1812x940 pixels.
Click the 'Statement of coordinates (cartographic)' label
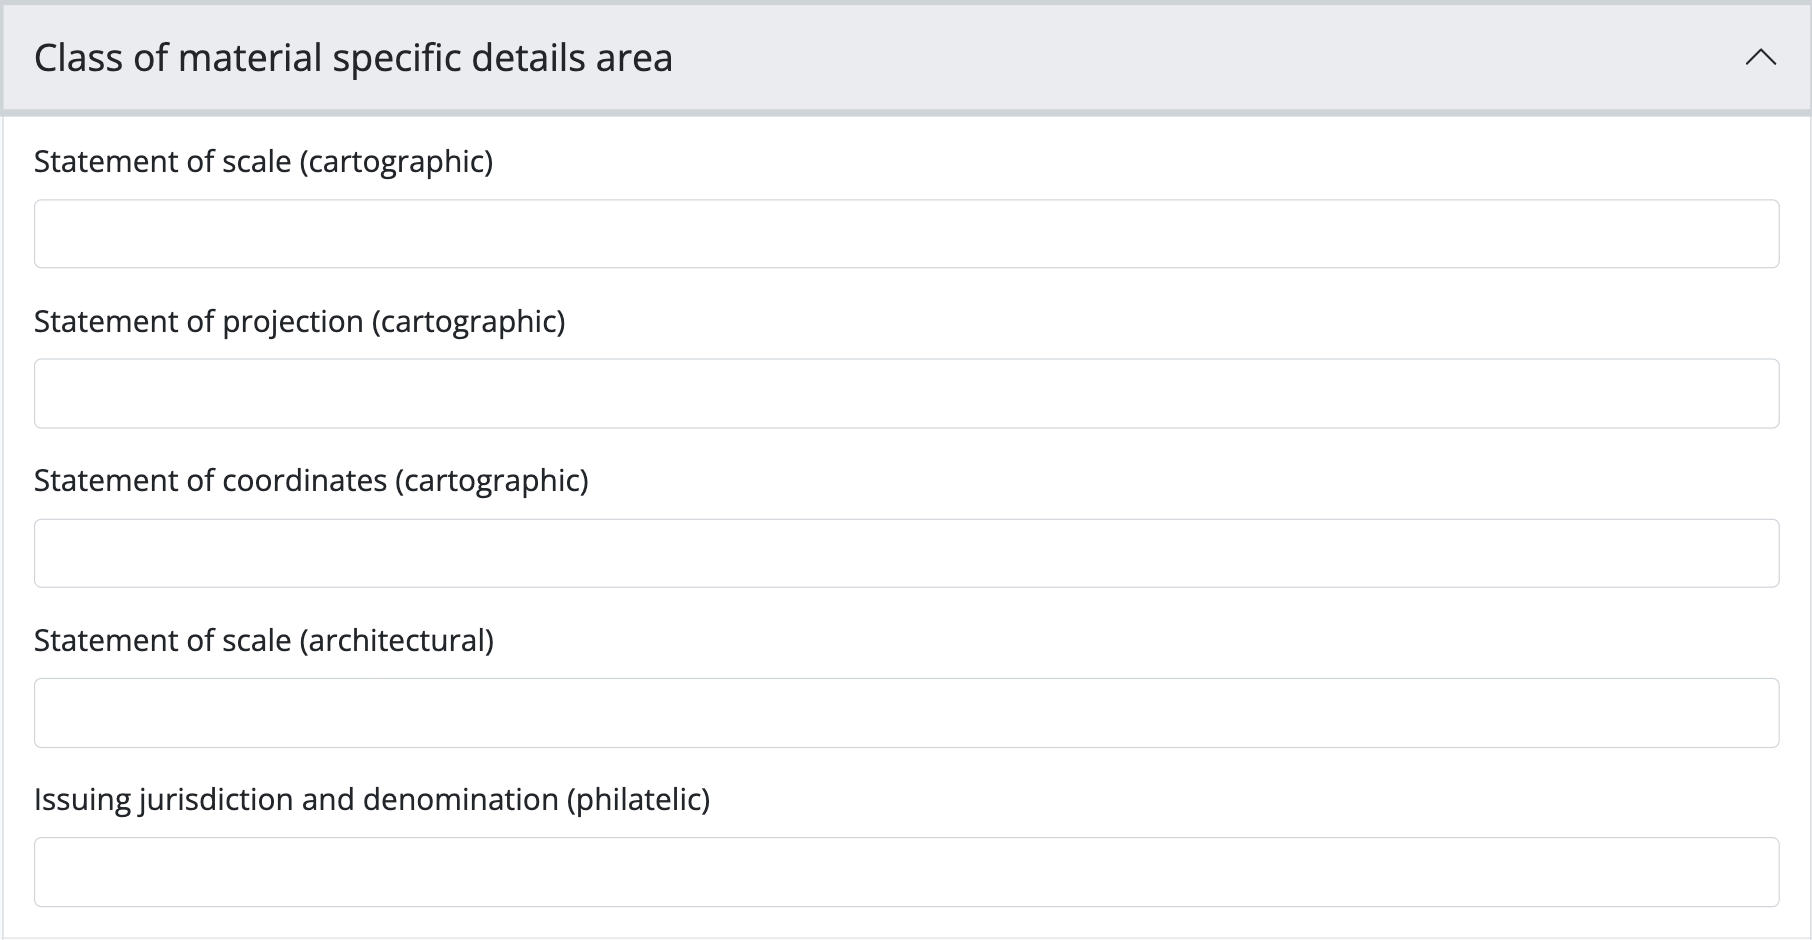pyautogui.click(x=311, y=481)
